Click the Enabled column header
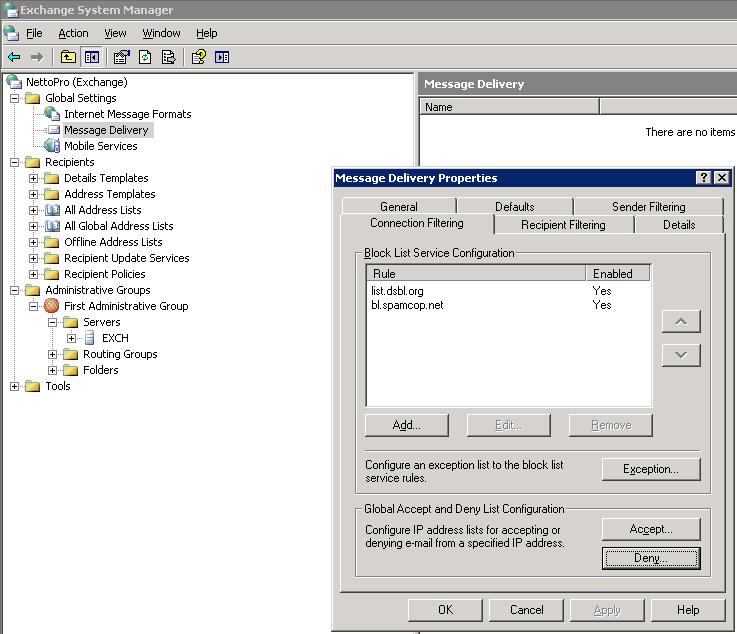 pyautogui.click(x=618, y=274)
